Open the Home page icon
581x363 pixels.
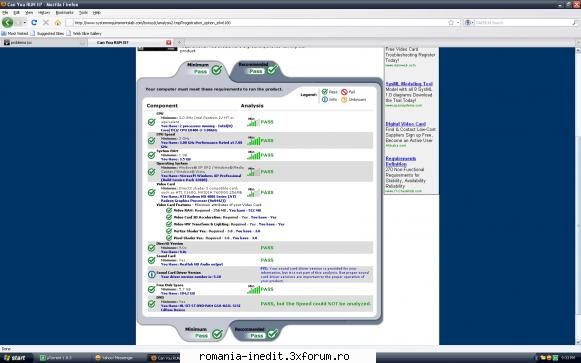pos(58,23)
